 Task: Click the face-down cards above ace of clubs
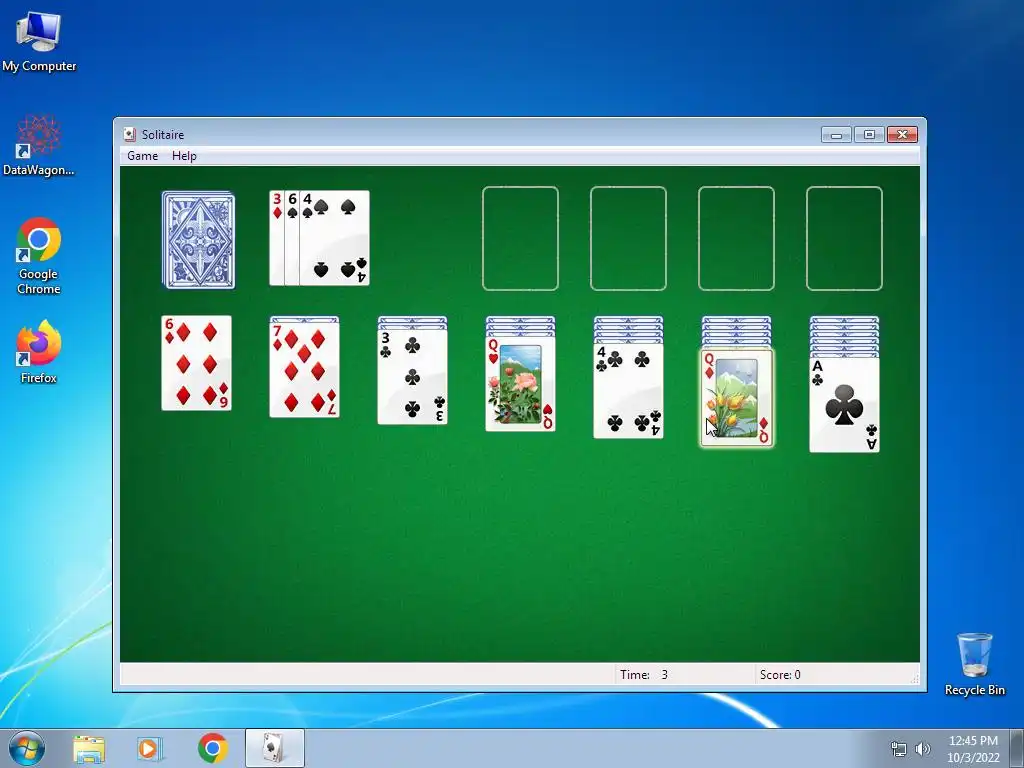coord(844,336)
